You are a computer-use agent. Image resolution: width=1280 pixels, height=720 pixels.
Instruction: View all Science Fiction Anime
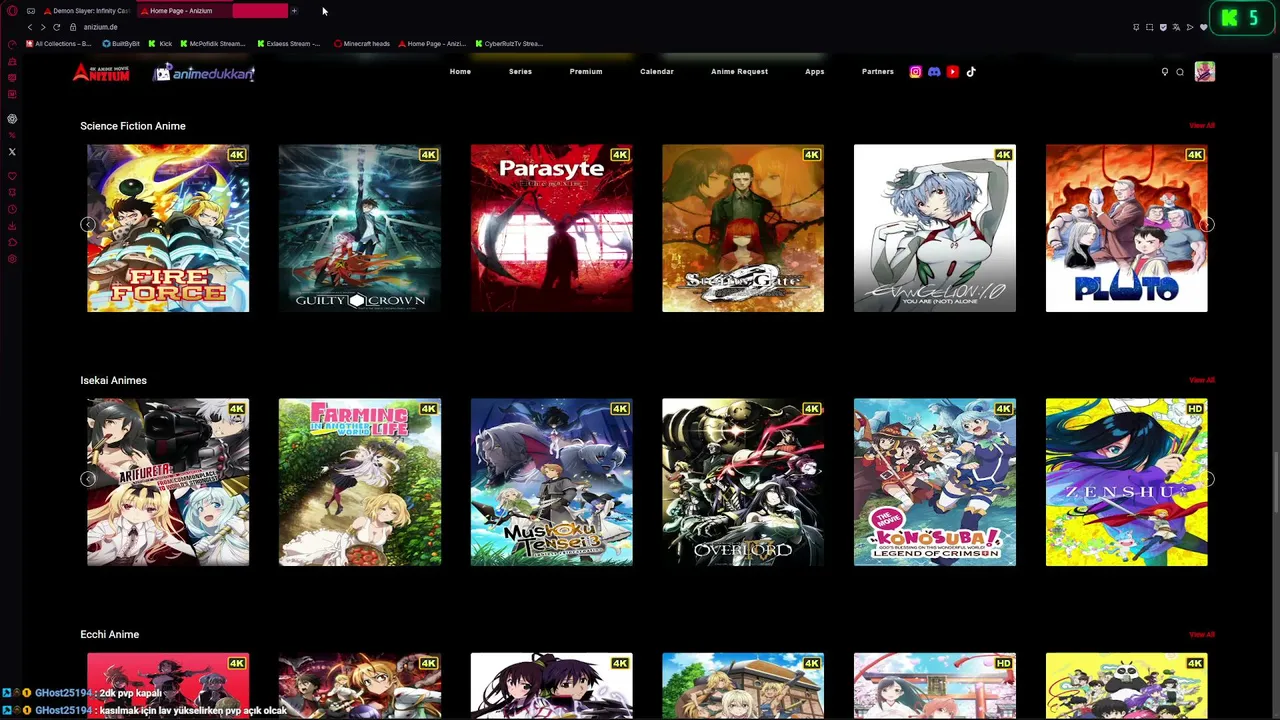[x=1202, y=126]
